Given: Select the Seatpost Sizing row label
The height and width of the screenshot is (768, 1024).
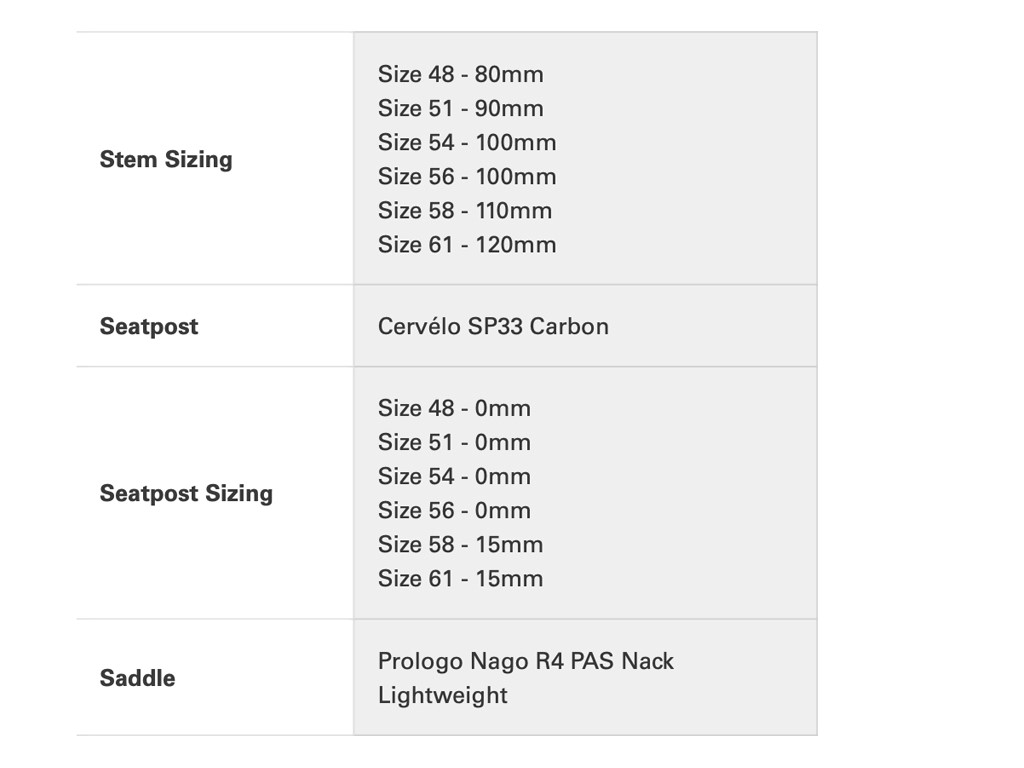Looking at the screenshot, I should (x=186, y=494).
